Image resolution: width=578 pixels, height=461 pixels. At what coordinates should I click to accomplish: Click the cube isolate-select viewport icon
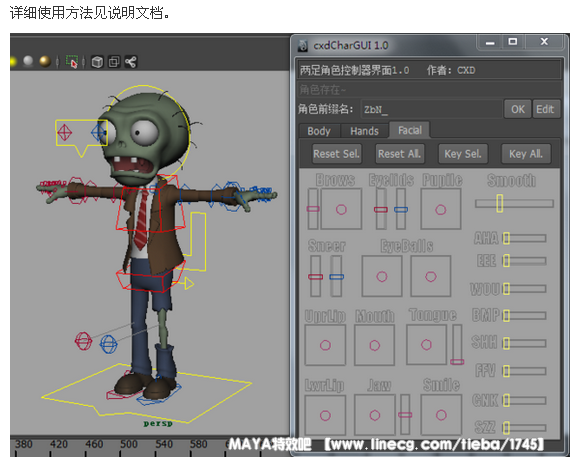pyautogui.click(x=97, y=62)
